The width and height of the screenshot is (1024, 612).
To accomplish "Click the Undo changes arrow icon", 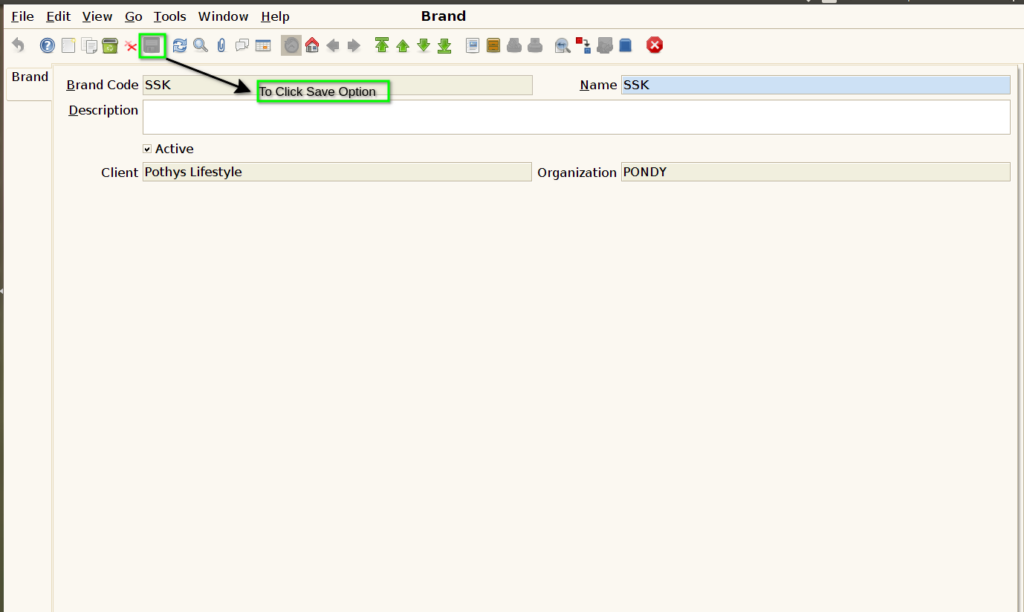I will tap(18, 45).
